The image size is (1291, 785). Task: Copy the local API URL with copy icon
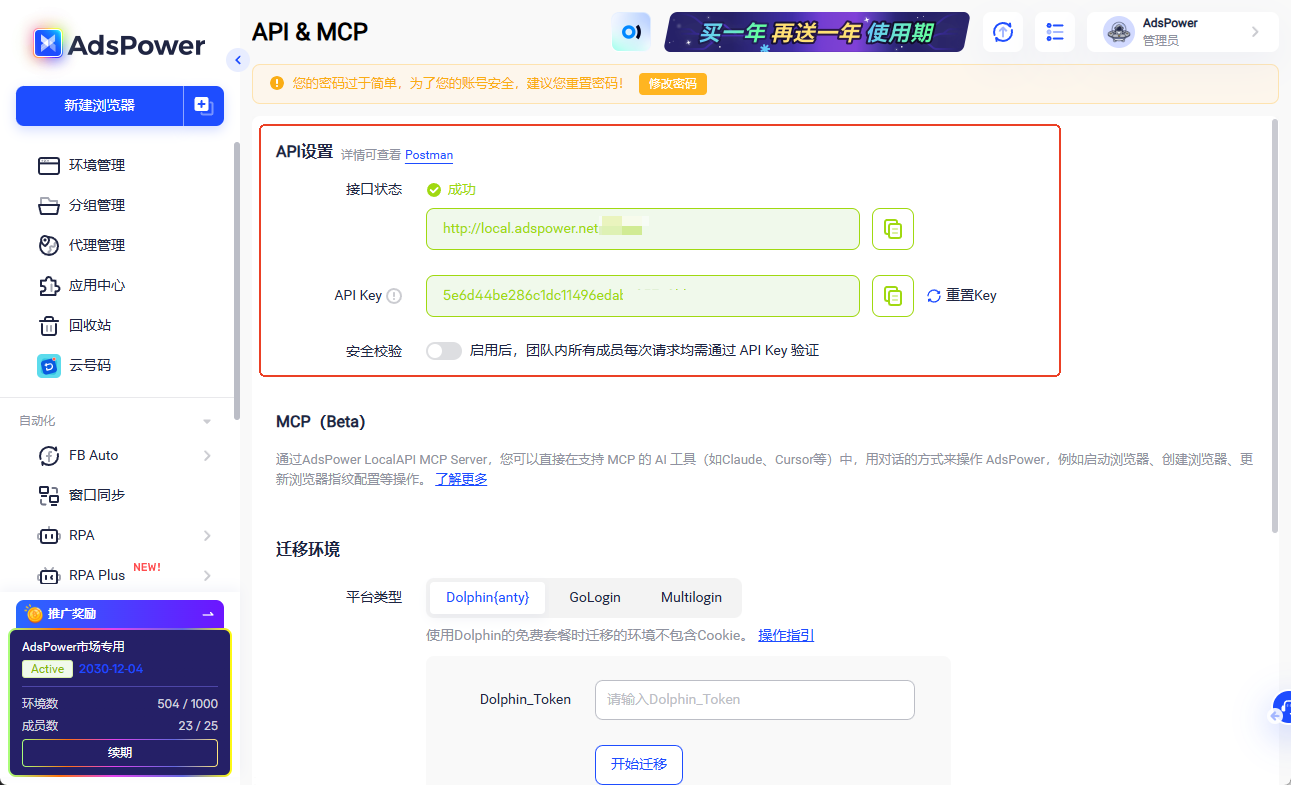coord(892,229)
